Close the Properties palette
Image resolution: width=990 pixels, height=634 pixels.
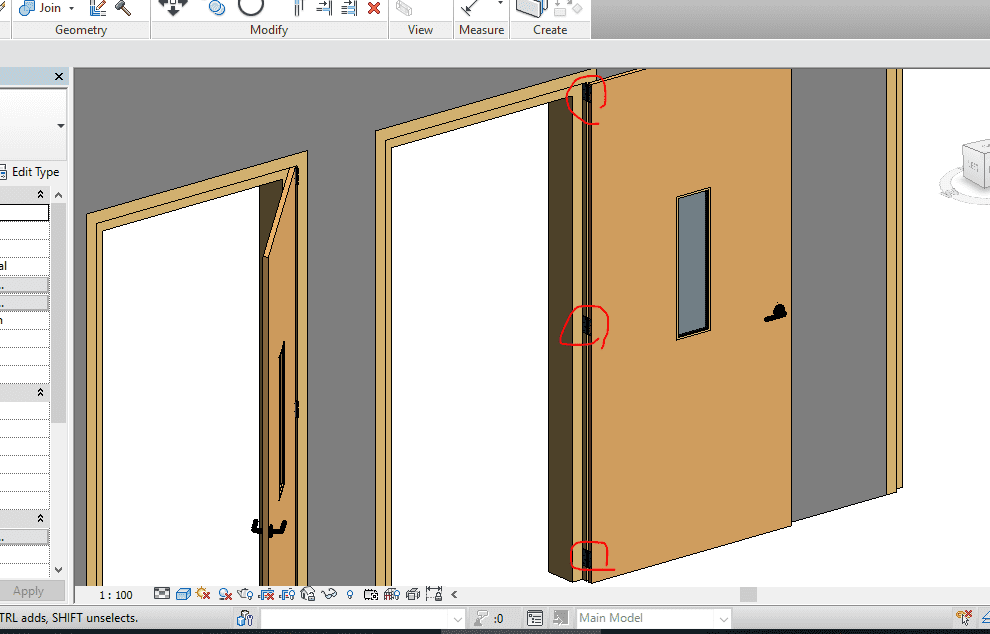(x=59, y=77)
